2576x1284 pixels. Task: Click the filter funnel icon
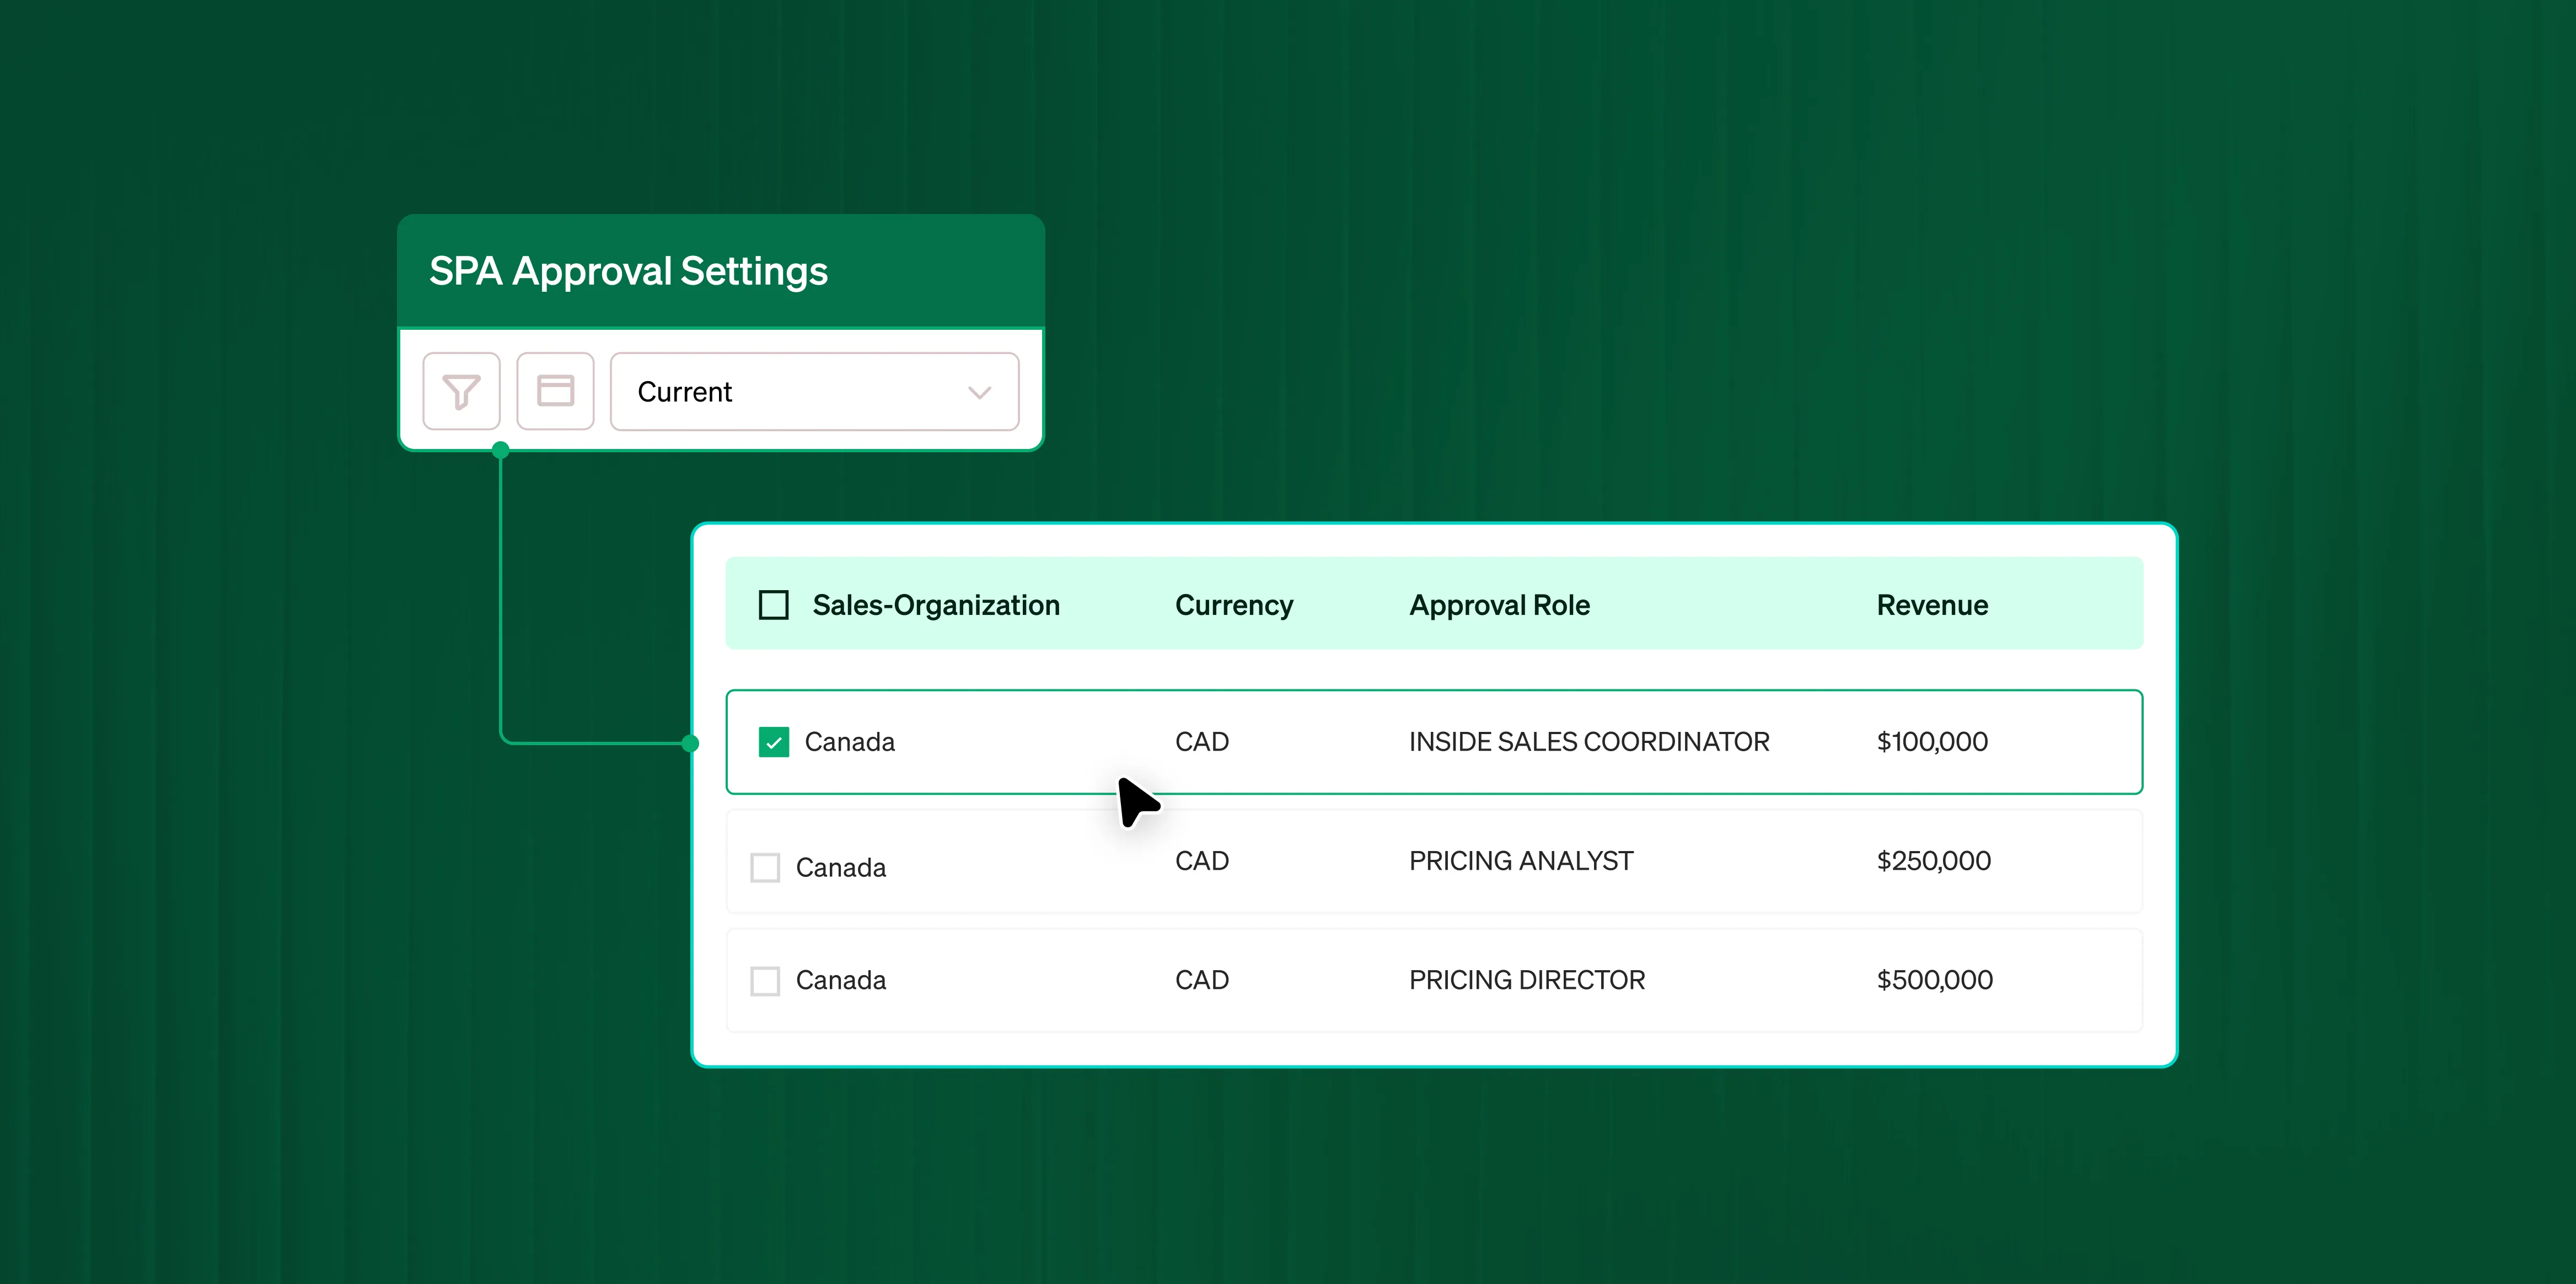pyautogui.click(x=461, y=391)
